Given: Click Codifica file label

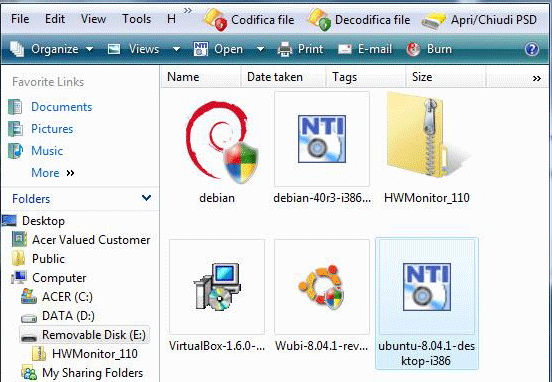Looking at the screenshot, I should [x=263, y=20].
